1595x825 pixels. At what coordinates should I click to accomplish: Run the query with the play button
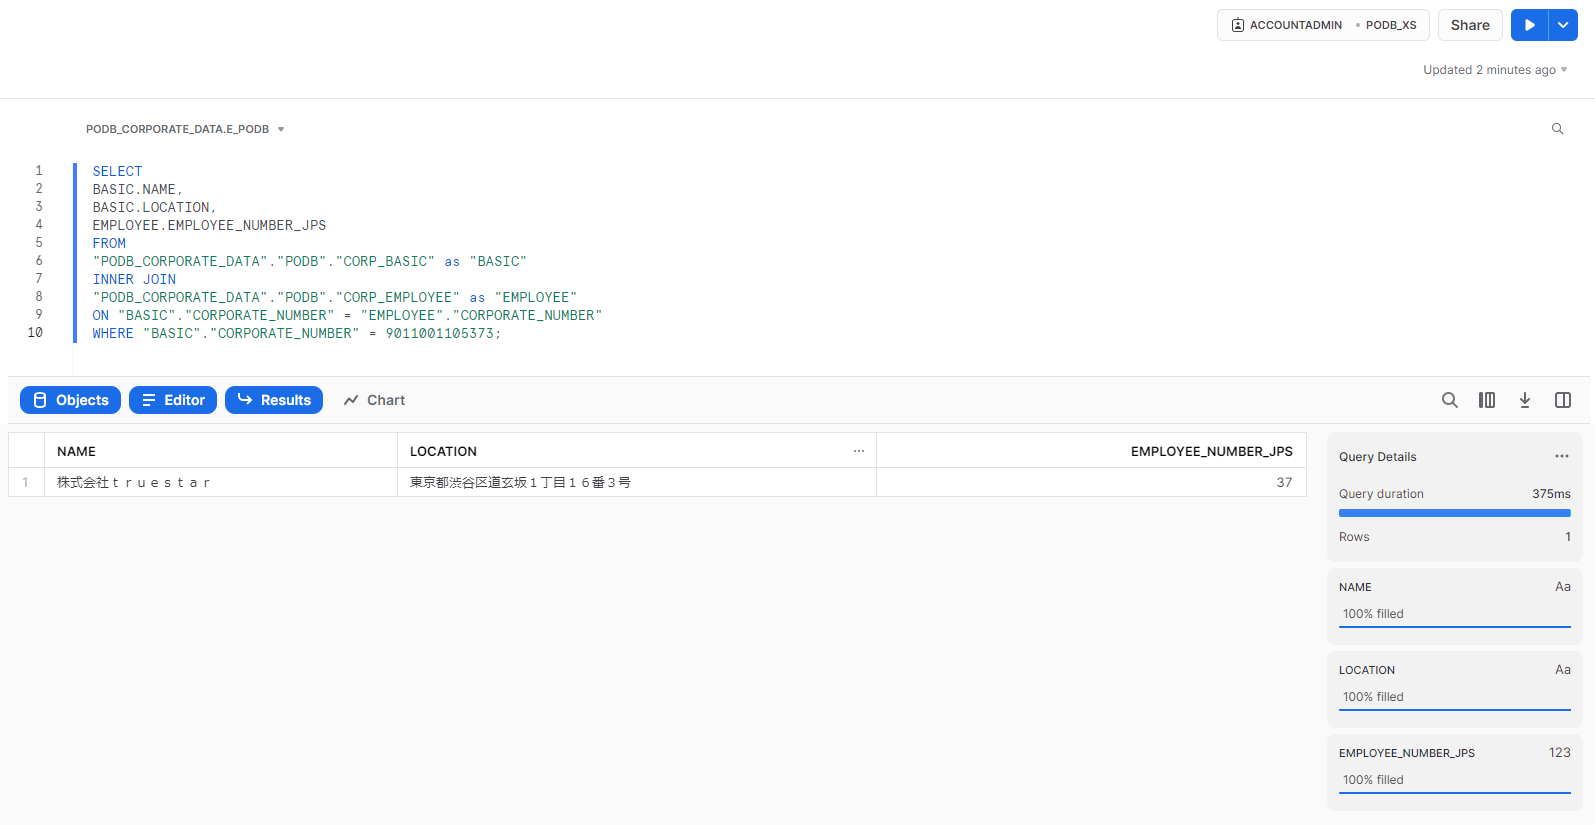1529,25
